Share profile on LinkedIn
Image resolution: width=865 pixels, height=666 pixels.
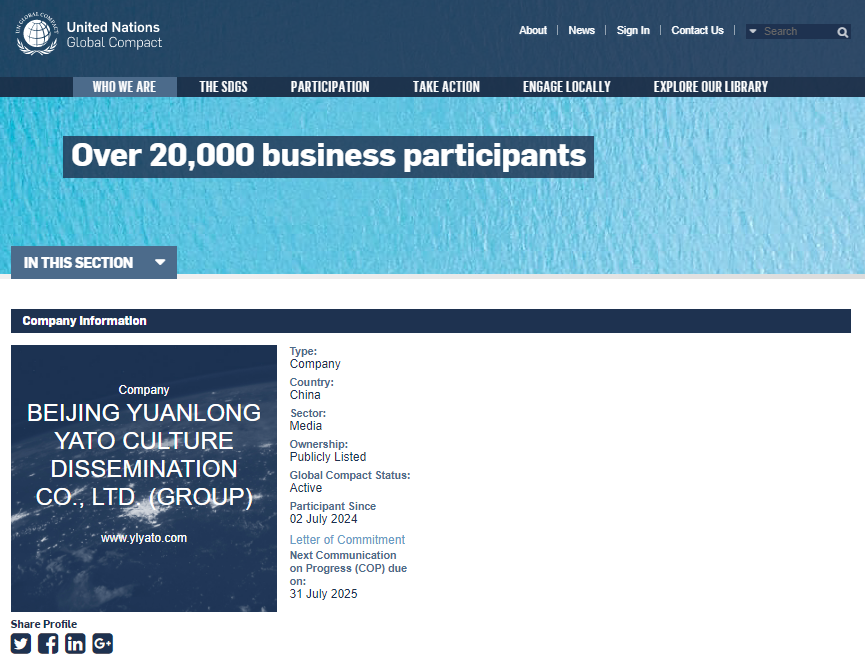click(75, 643)
